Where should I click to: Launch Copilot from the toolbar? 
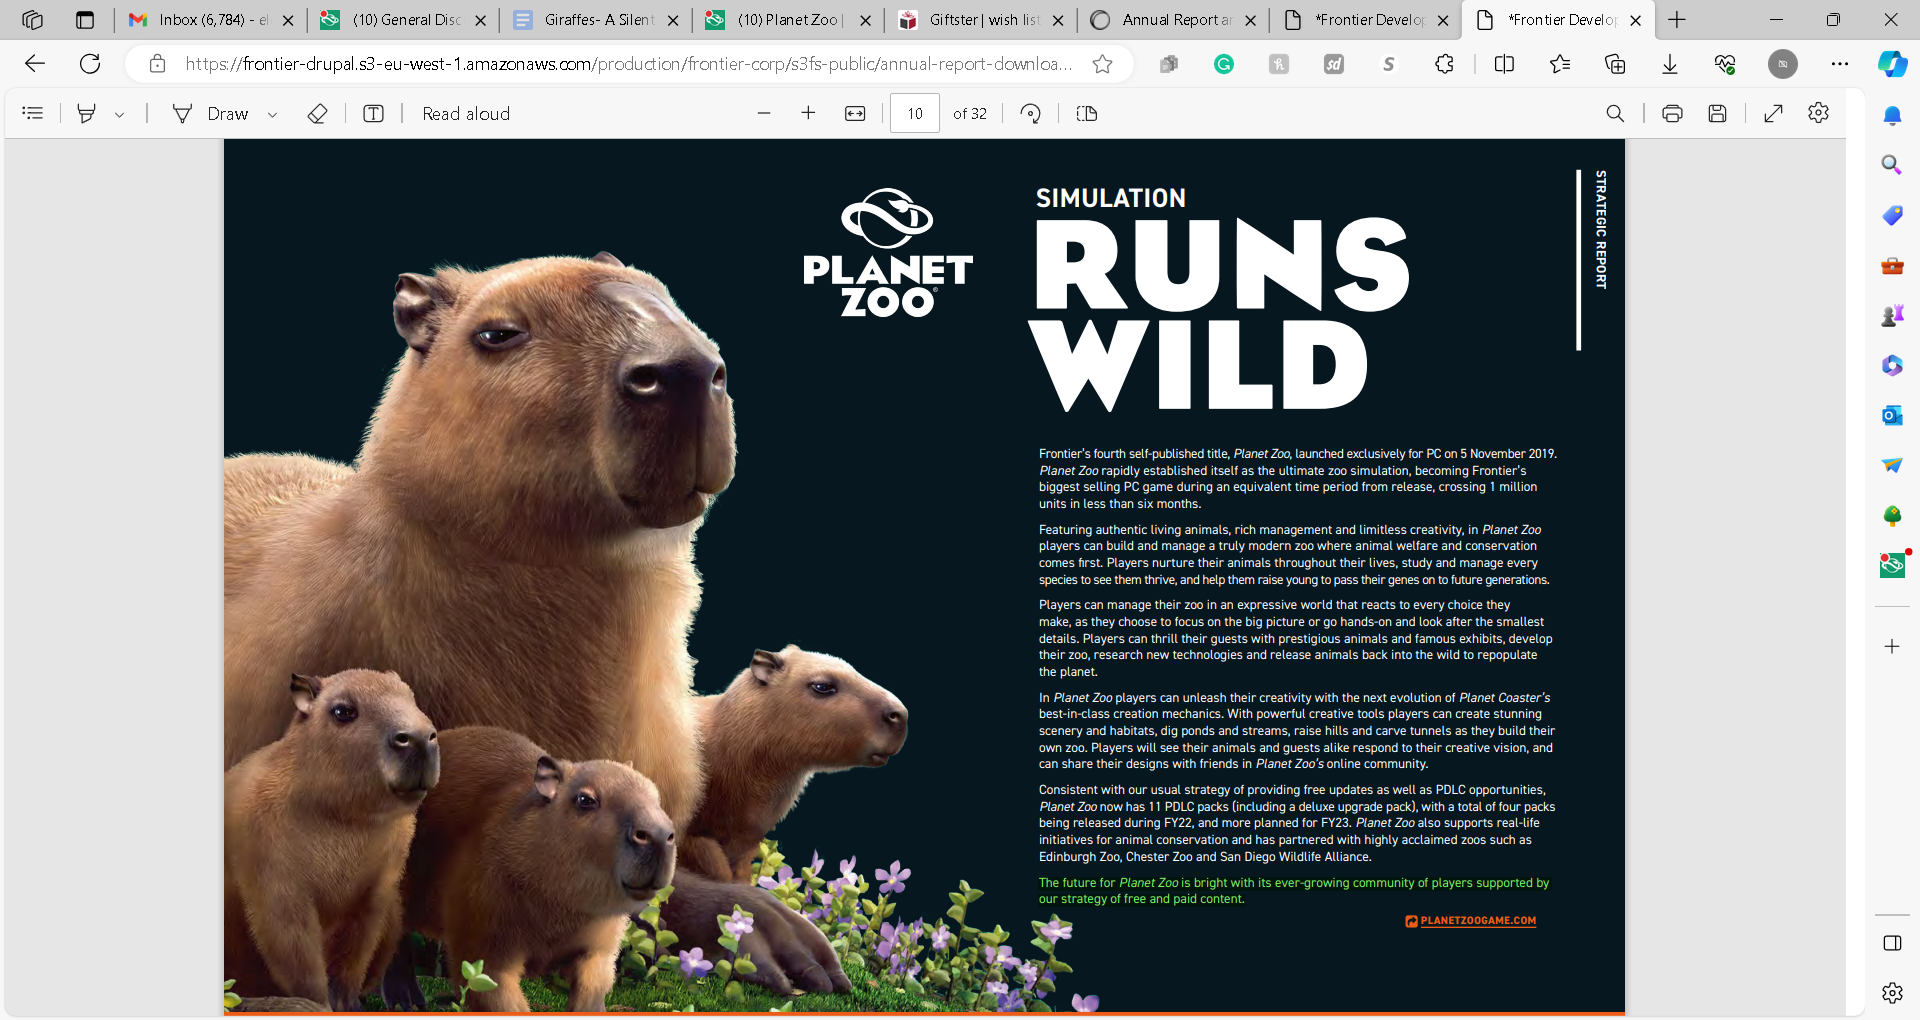[1892, 64]
